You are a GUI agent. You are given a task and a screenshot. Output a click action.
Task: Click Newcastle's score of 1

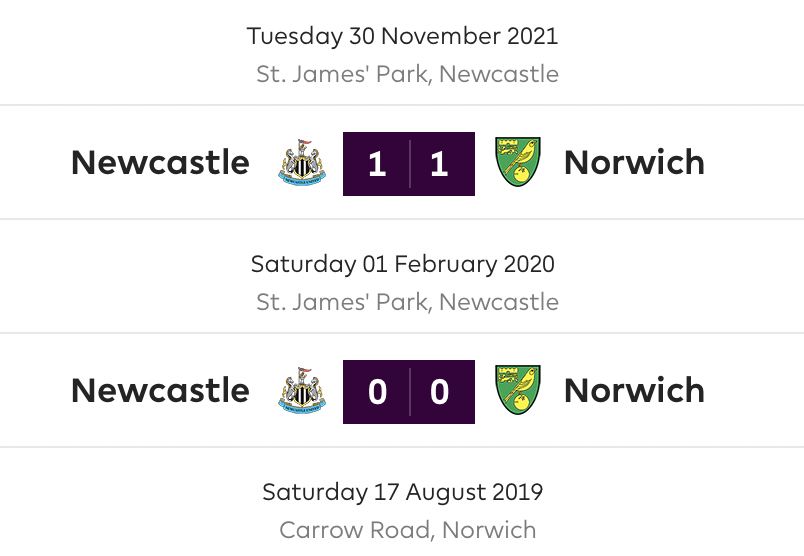(x=377, y=165)
